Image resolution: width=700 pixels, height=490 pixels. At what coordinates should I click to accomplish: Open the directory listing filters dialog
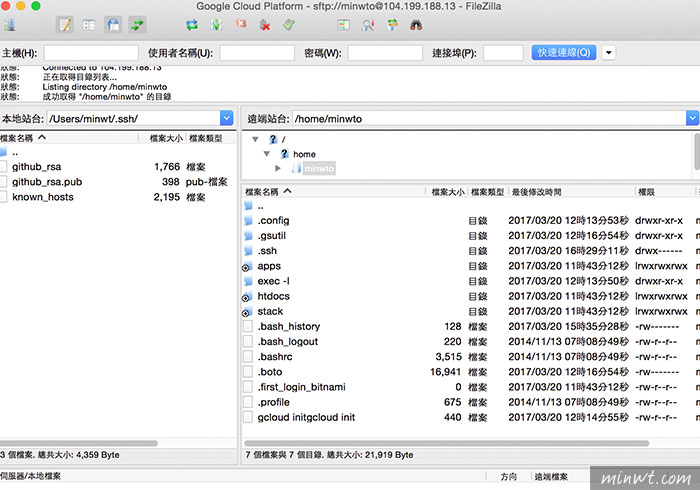[343, 25]
